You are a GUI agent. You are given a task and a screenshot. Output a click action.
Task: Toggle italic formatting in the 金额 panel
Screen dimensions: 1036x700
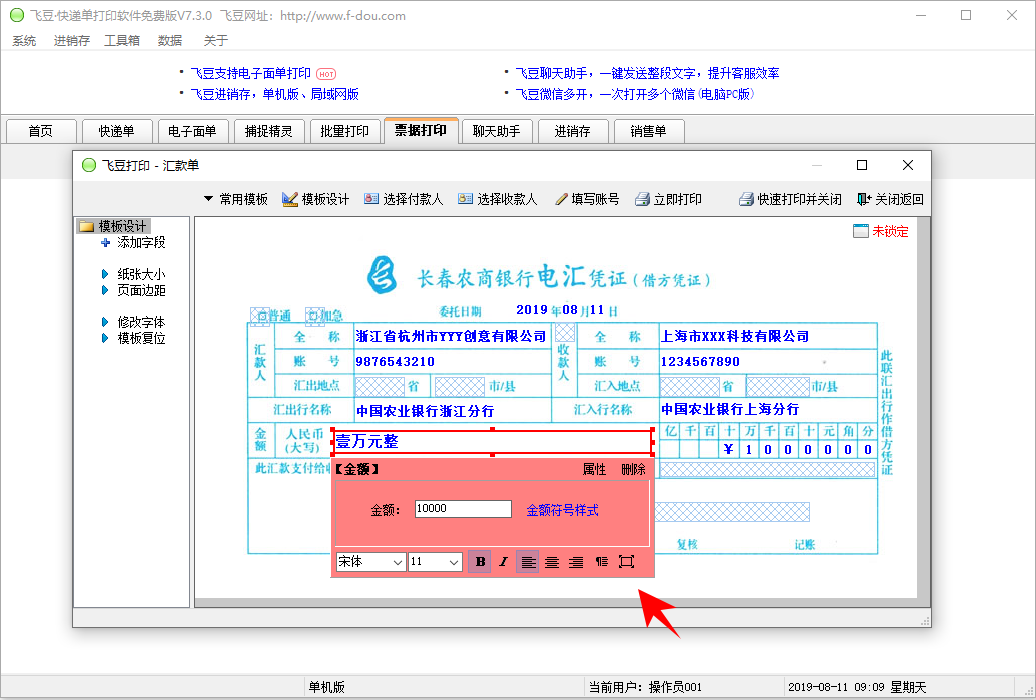point(503,562)
